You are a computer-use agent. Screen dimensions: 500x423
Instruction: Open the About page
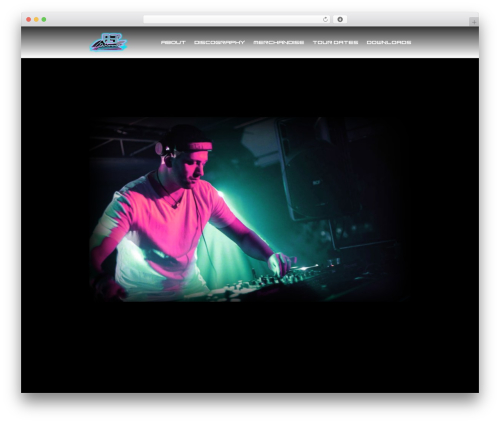click(x=173, y=42)
